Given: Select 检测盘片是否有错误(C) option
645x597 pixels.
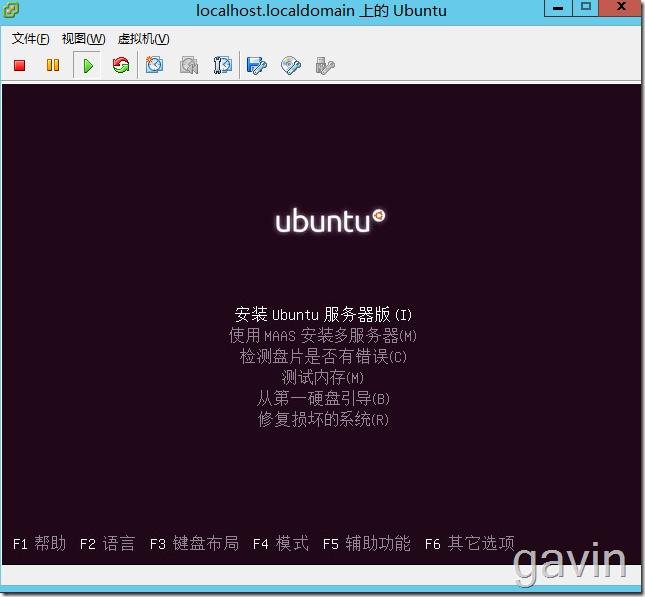Looking at the screenshot, I should click(323, 357).
